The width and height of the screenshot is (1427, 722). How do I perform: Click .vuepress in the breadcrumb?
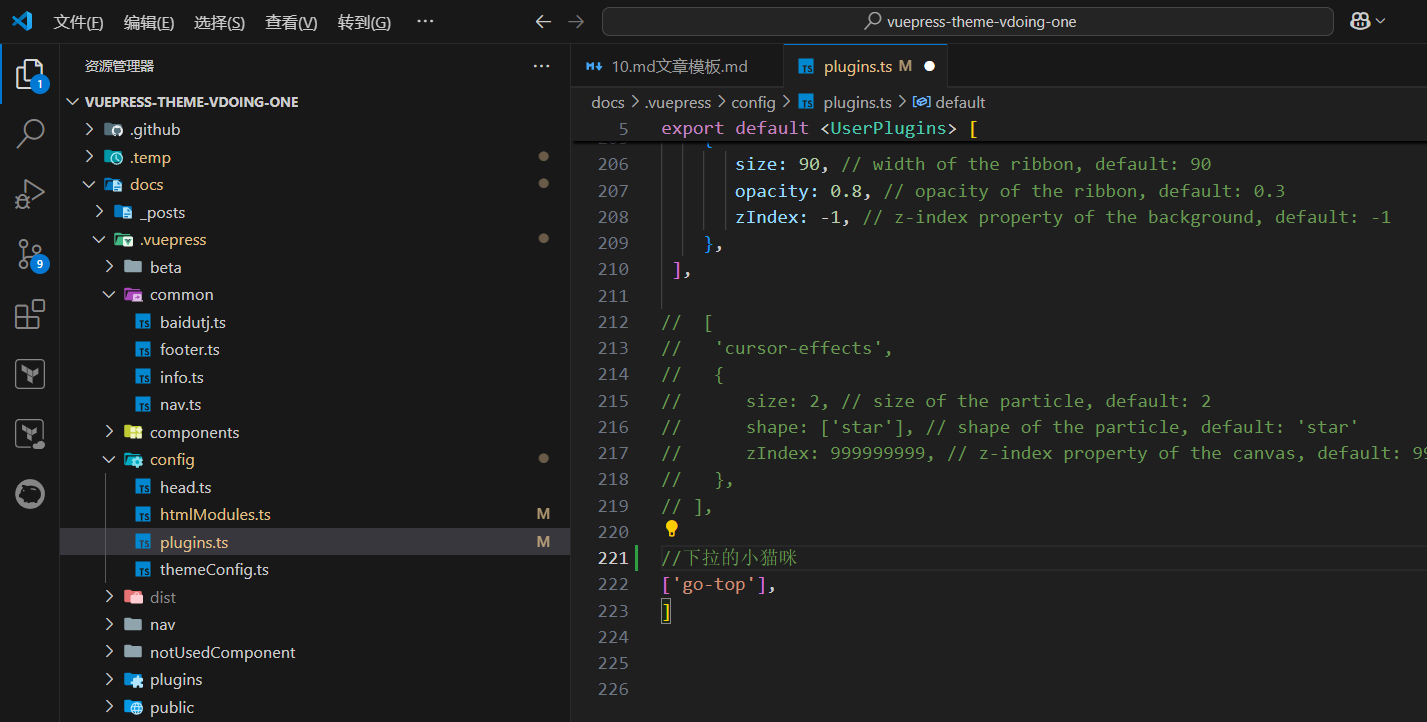[677, 102]
